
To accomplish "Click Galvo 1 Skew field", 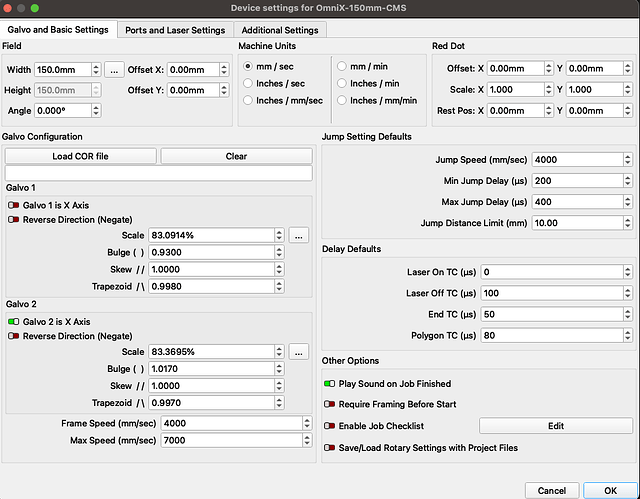I will coord(211,270).
